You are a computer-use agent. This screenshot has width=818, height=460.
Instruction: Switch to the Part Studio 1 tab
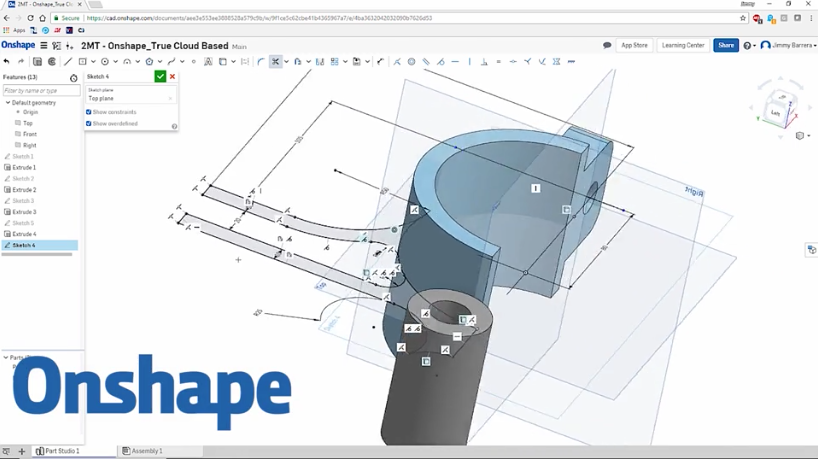click(x=58, y=452)
